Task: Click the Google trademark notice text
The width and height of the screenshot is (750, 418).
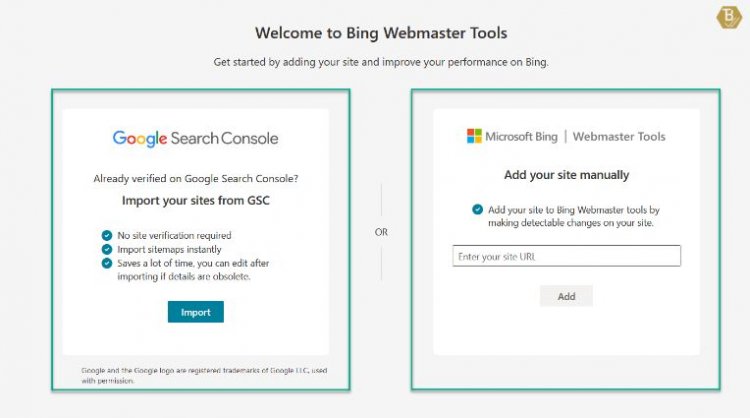Action: point(204,375)
